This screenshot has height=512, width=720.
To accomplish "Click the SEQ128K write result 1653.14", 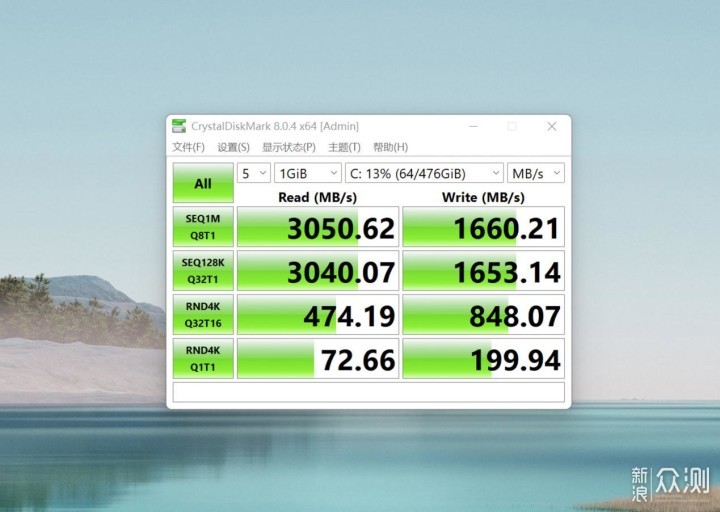I will point(484,270).
